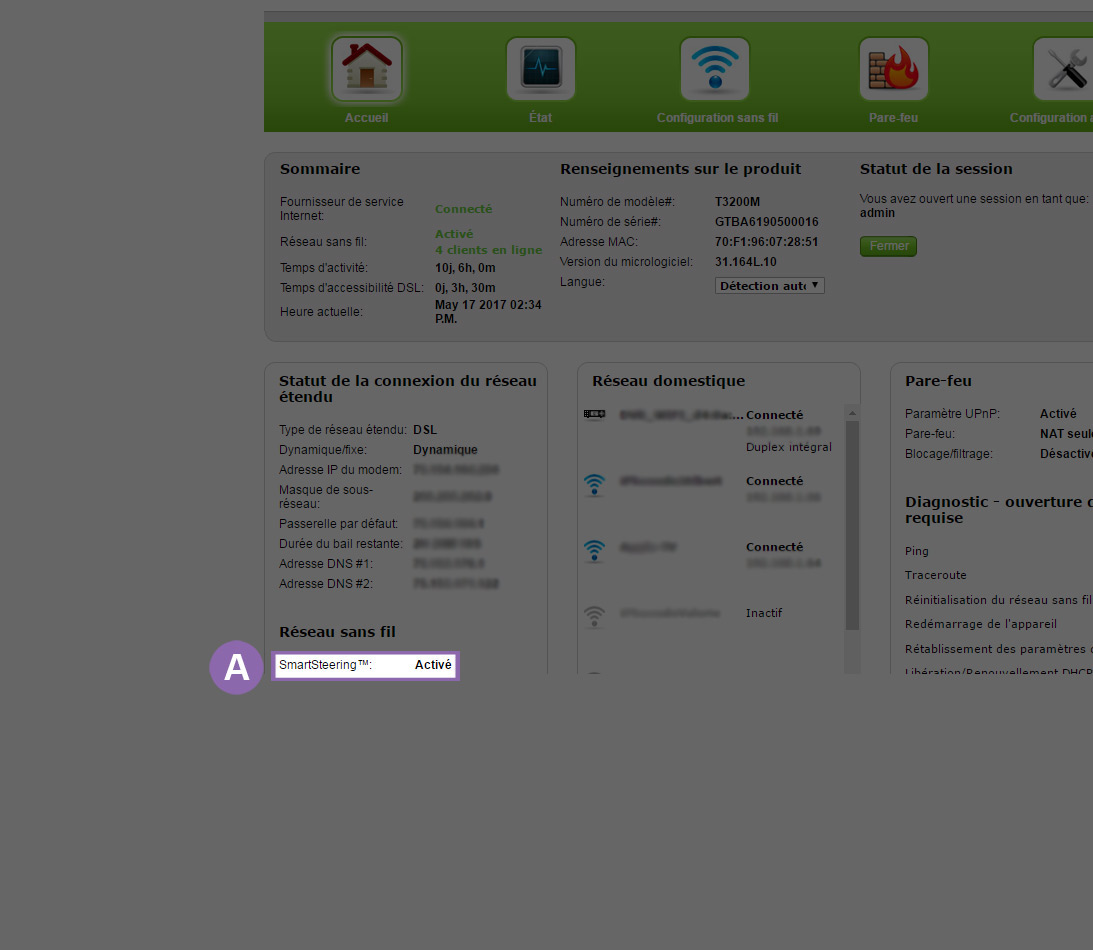Select the Pare-feu tab label

tap(894, 118)
